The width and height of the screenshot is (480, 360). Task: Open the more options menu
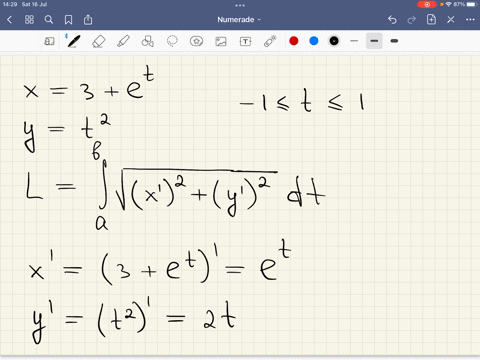point(470,20)
